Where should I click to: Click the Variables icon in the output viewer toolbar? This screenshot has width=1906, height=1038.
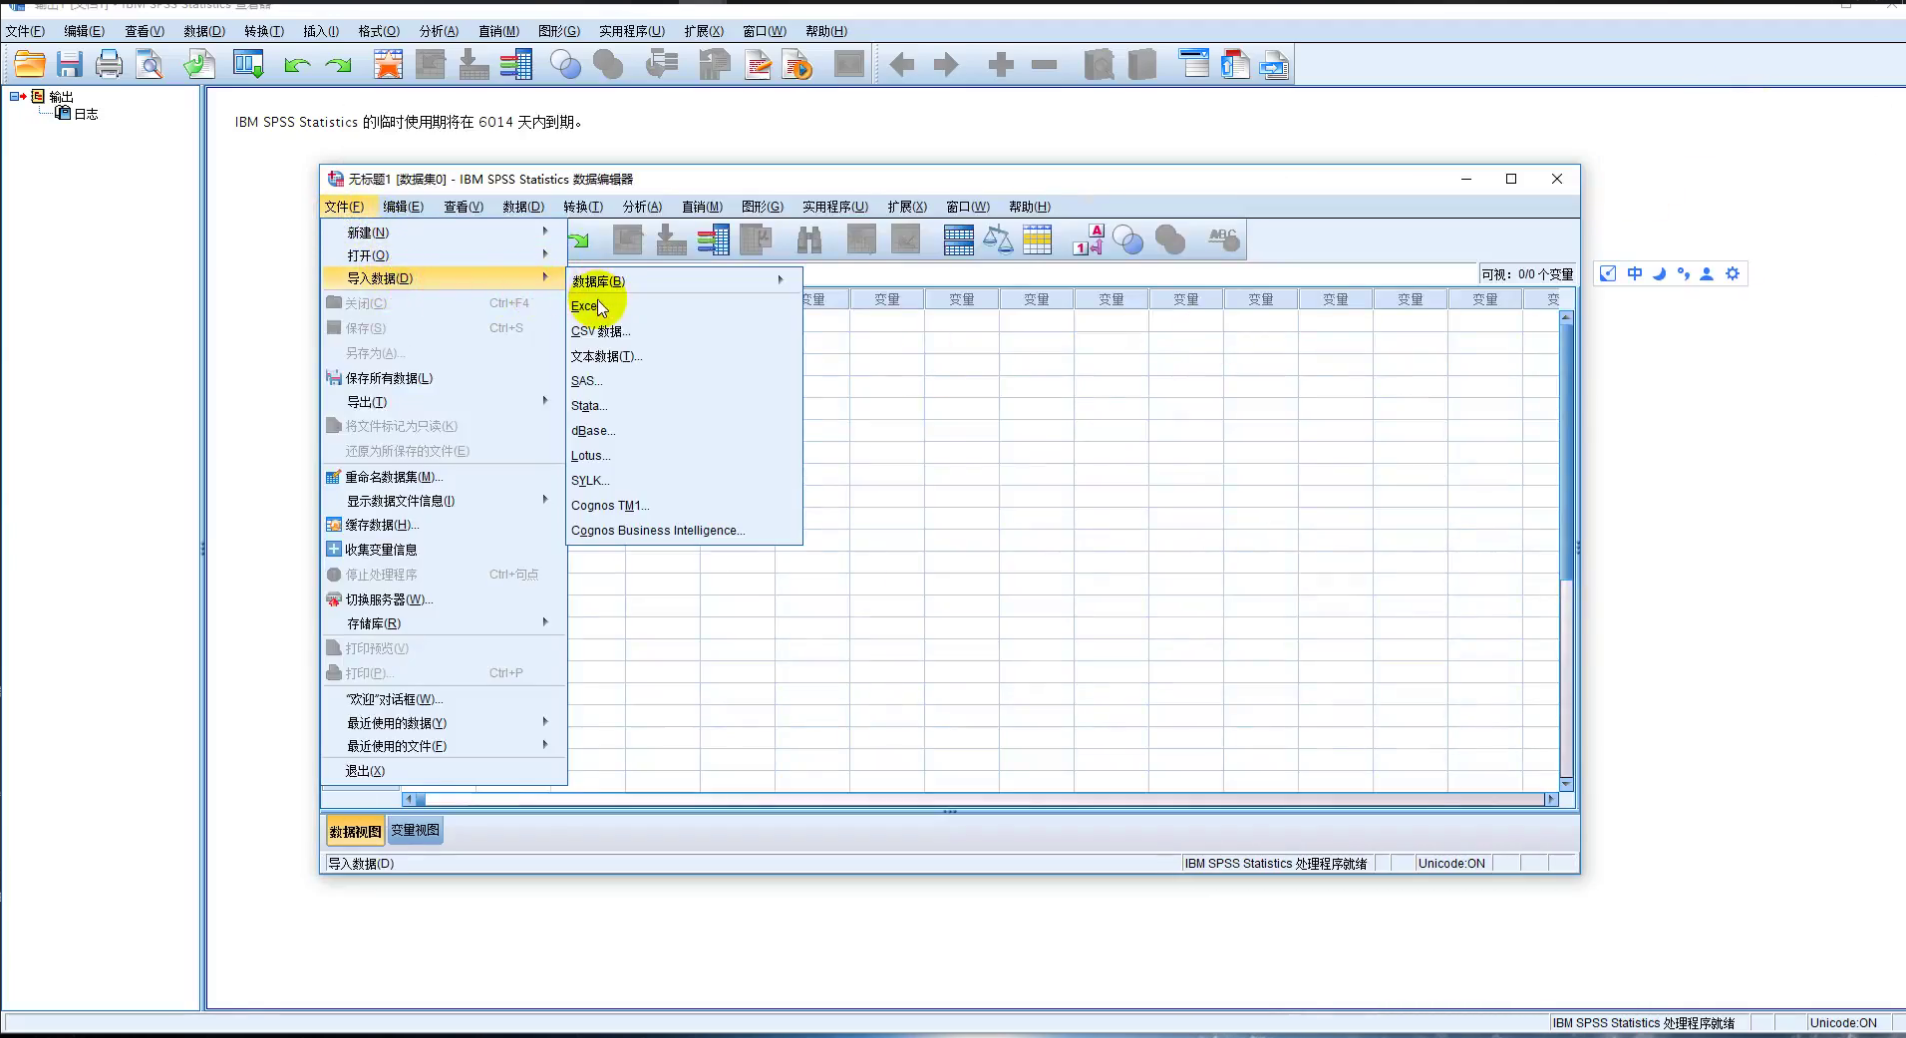click(516, 65)
